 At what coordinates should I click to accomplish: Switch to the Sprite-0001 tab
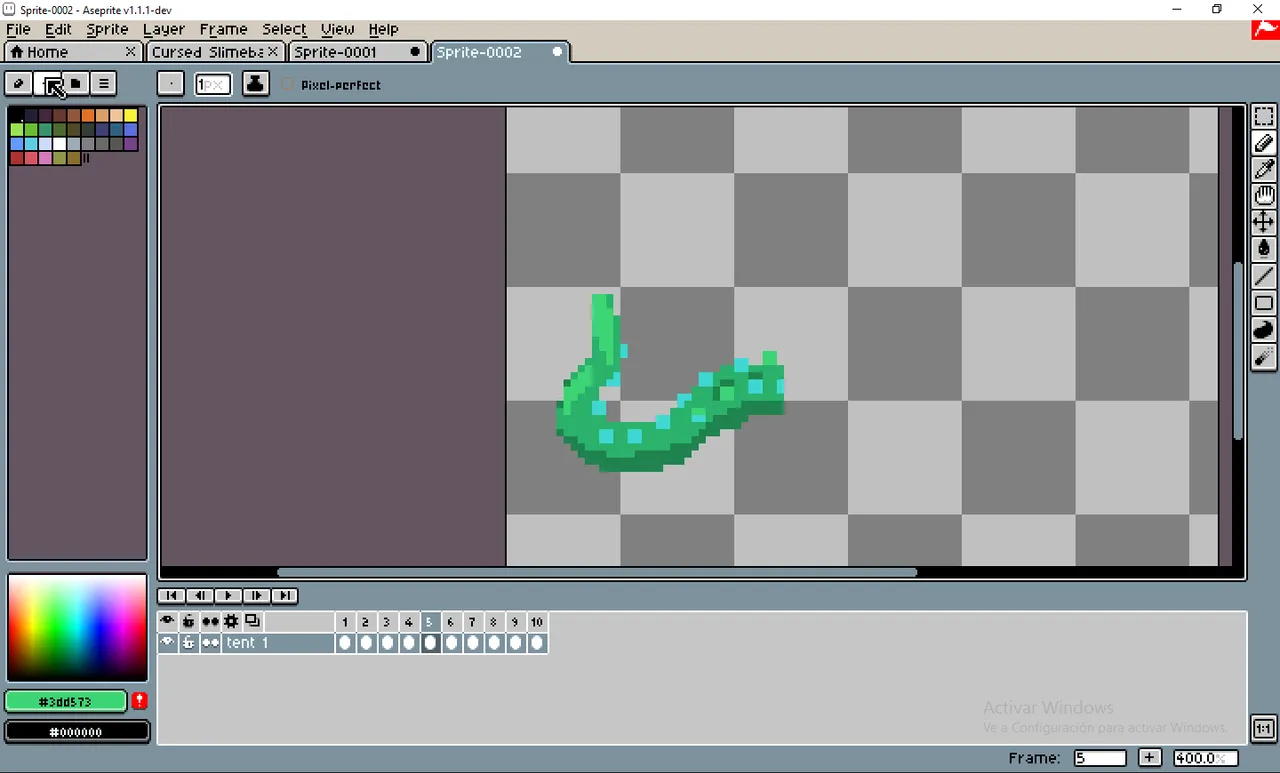356,52
